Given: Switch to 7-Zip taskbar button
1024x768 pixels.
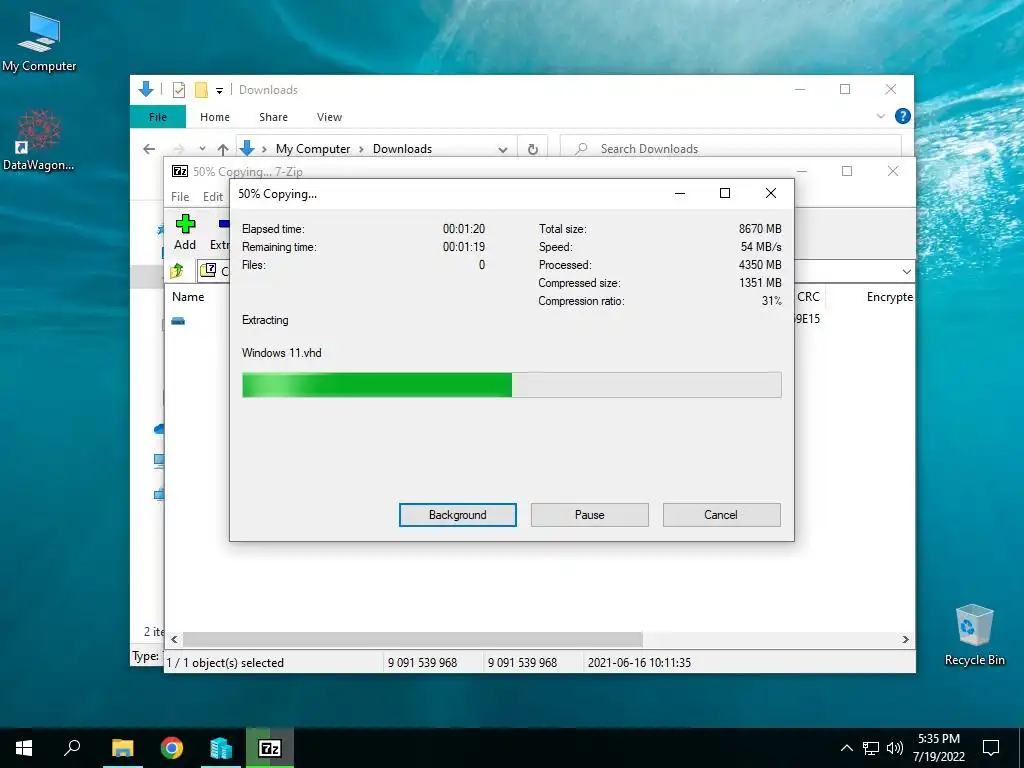Looking at the screenshot, I should click(270, 748).
